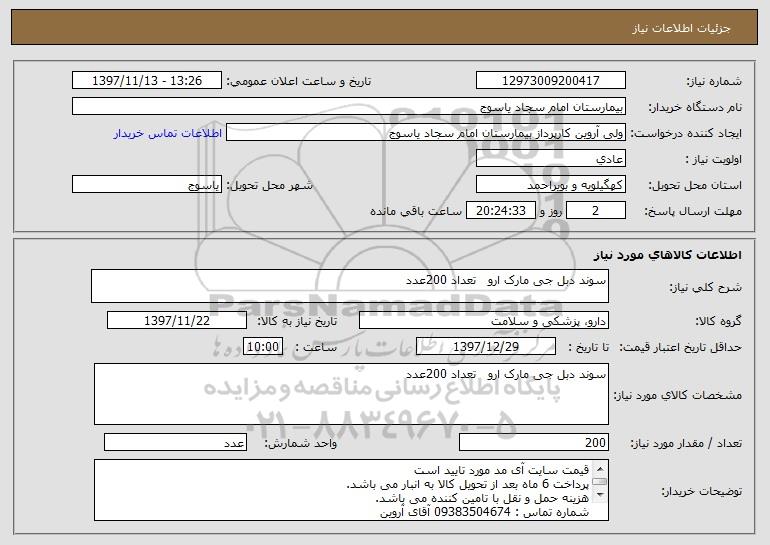Click the label شهر محل تحویل
The image size is (770, 545).
[269, 186]
